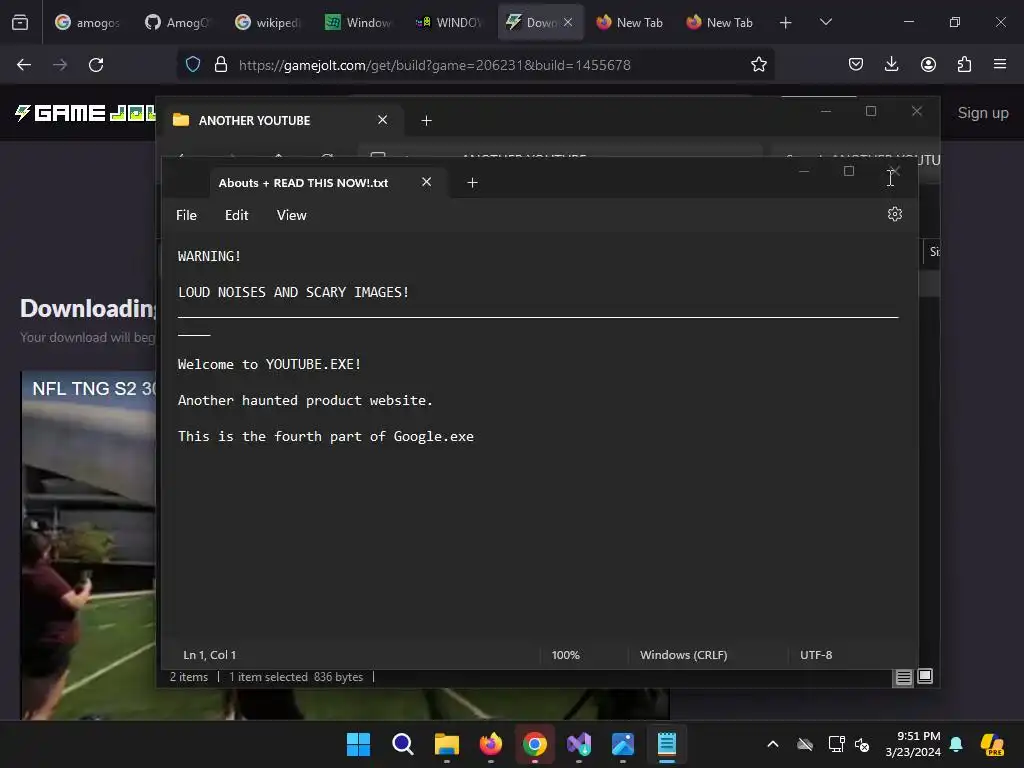The width and height of the screenshot is (1024, 768).
Task: Reload the Game Jolt page
Action: point(96,65)
